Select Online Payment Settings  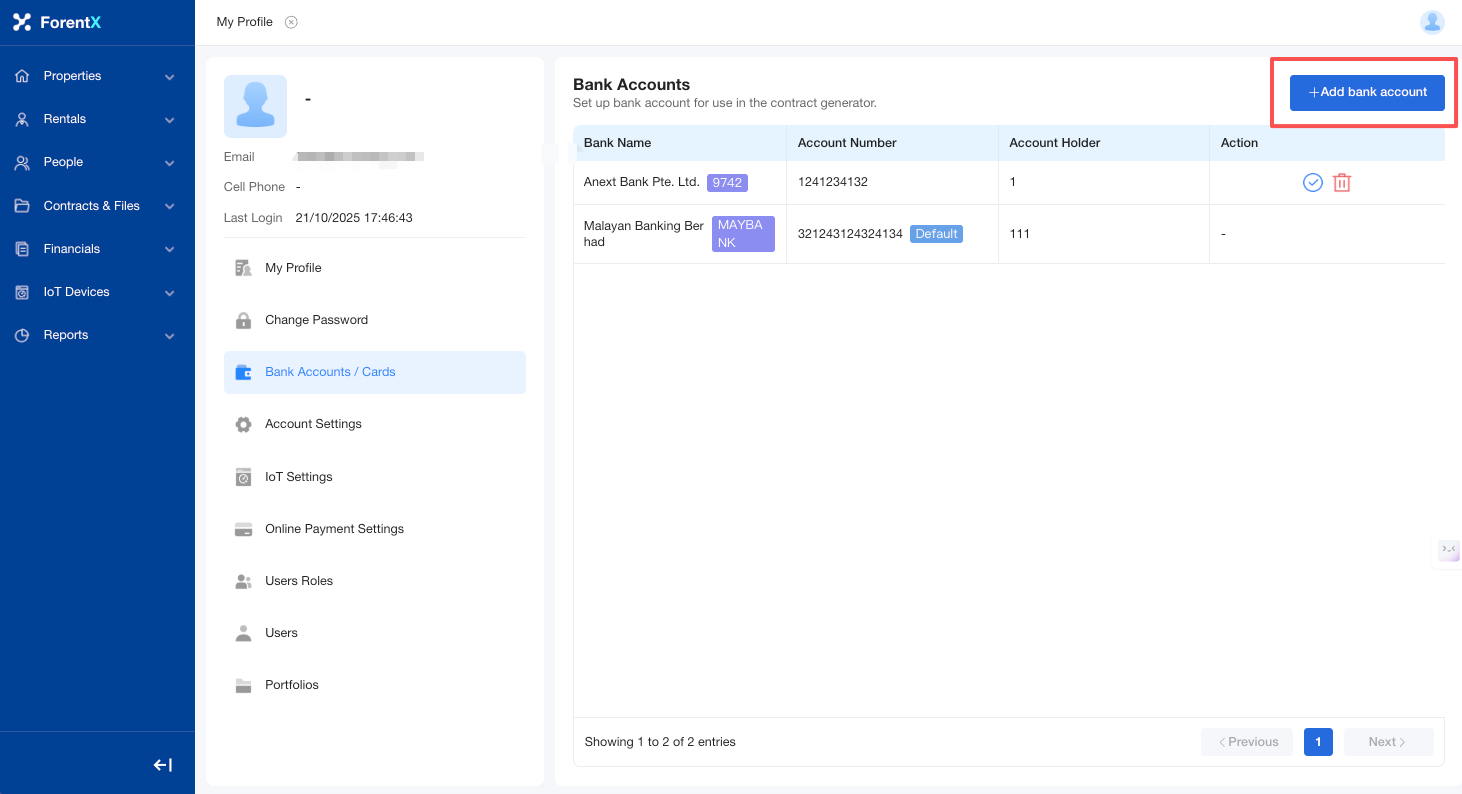tap(334, 529)
